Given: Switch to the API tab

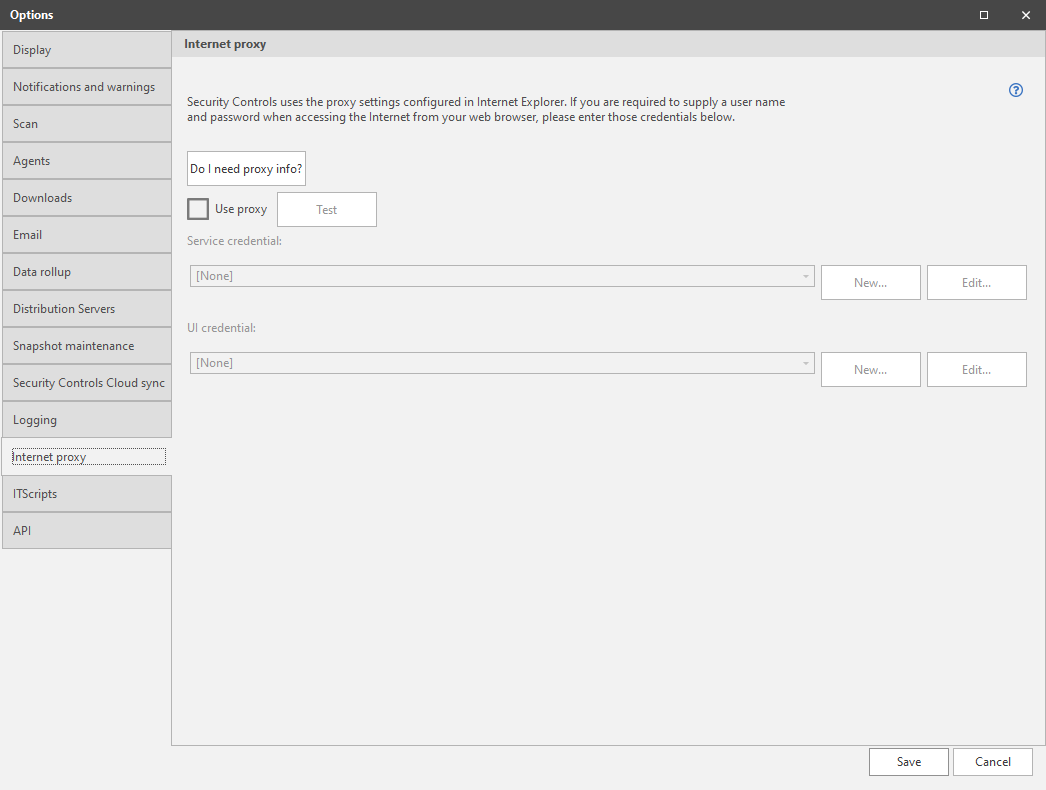Looking at the screenshot, I should [87, 531].
